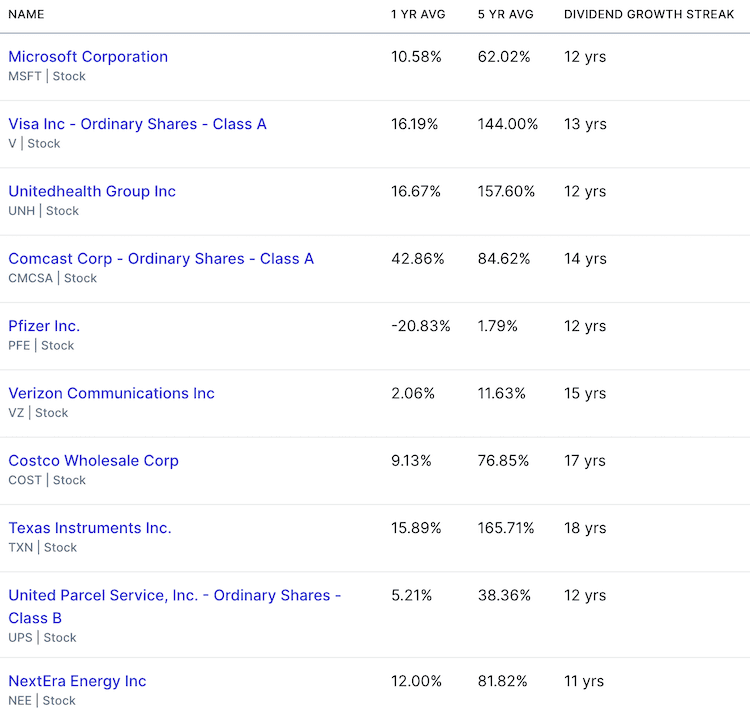Click NextEra's 81.82% 5 year average

point(503,681)
